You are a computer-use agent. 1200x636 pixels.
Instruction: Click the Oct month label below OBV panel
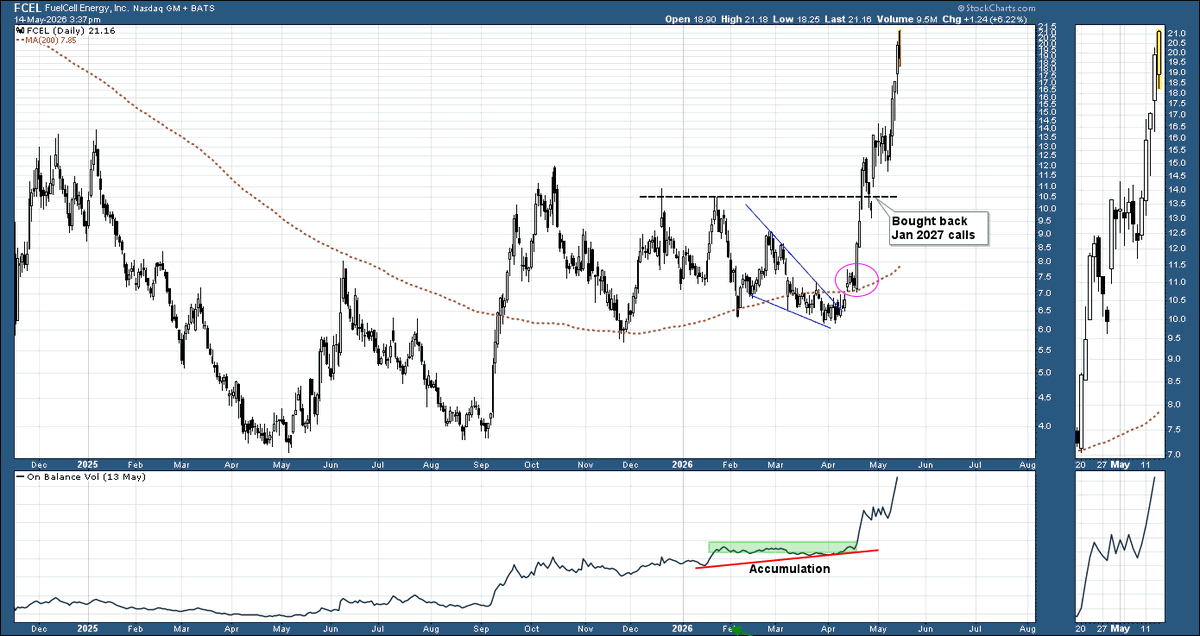pos(532,630)
